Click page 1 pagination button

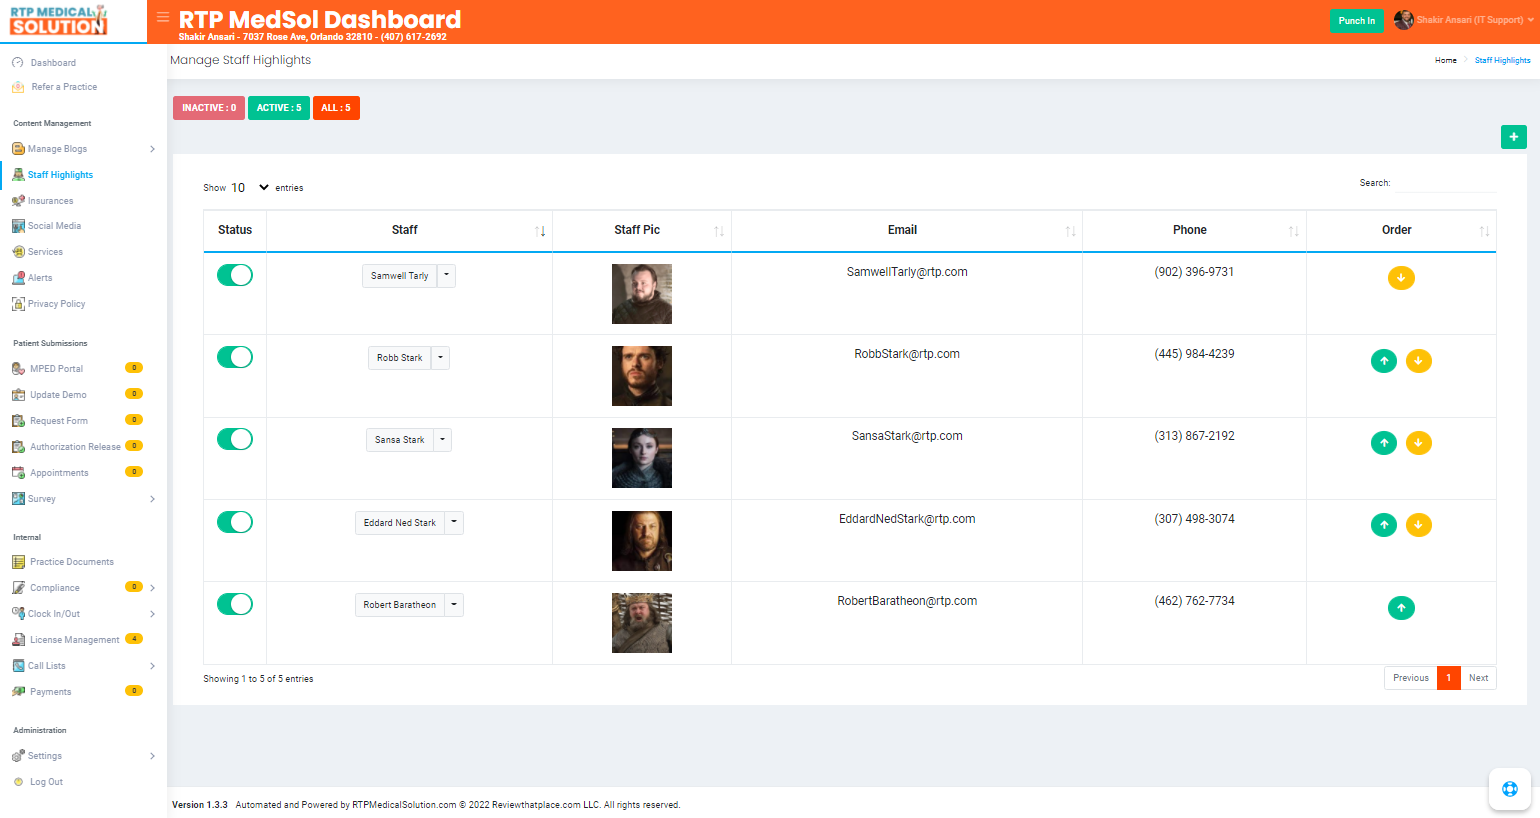[x=1449, y=678]
